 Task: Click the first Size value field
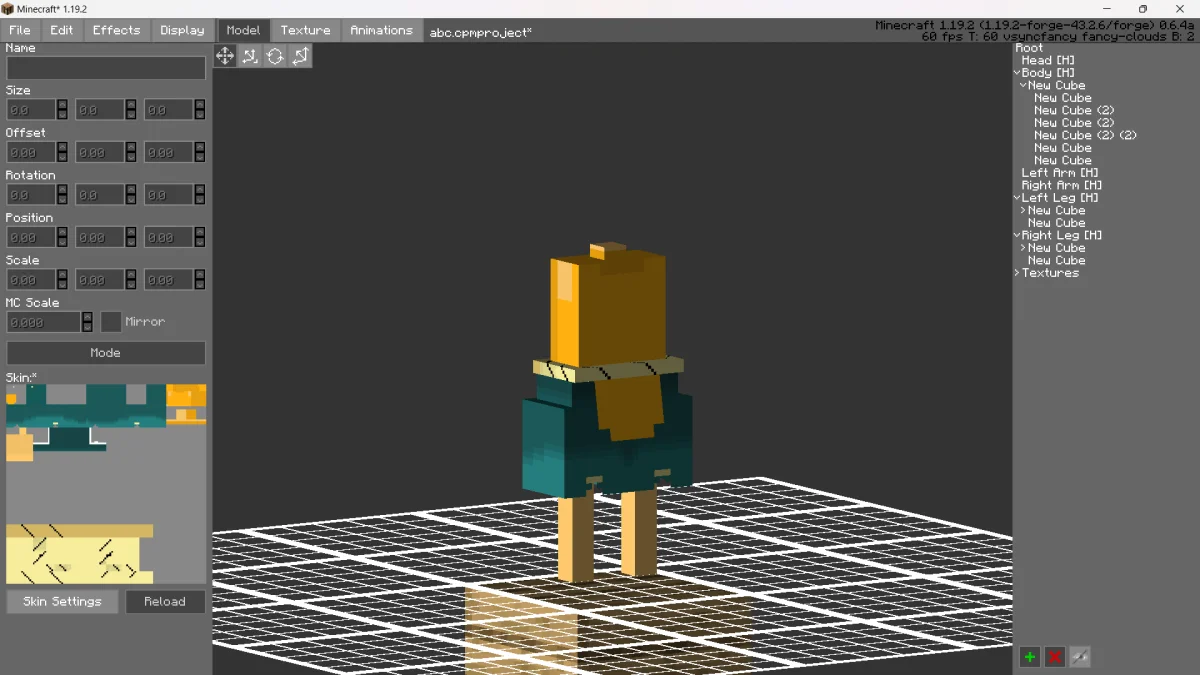31,110
